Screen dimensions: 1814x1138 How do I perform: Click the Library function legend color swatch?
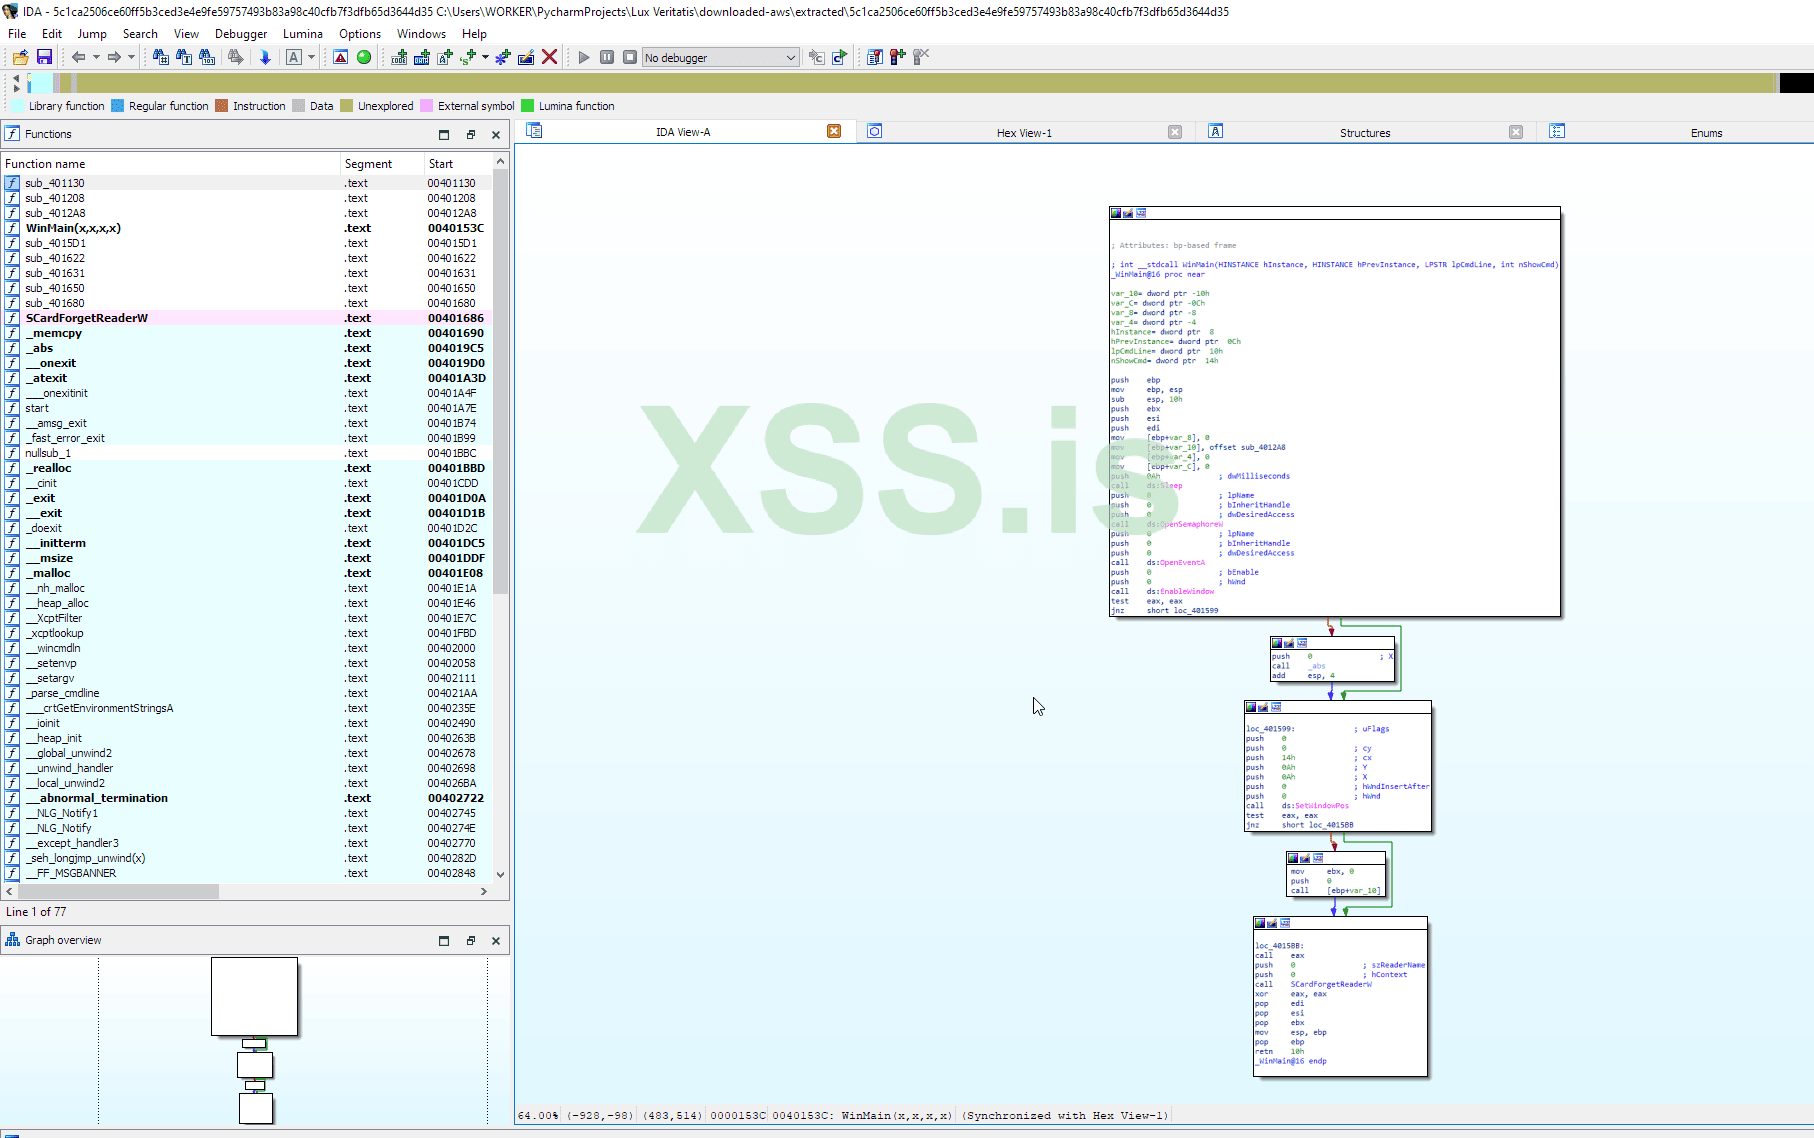[x=17, y=106]
